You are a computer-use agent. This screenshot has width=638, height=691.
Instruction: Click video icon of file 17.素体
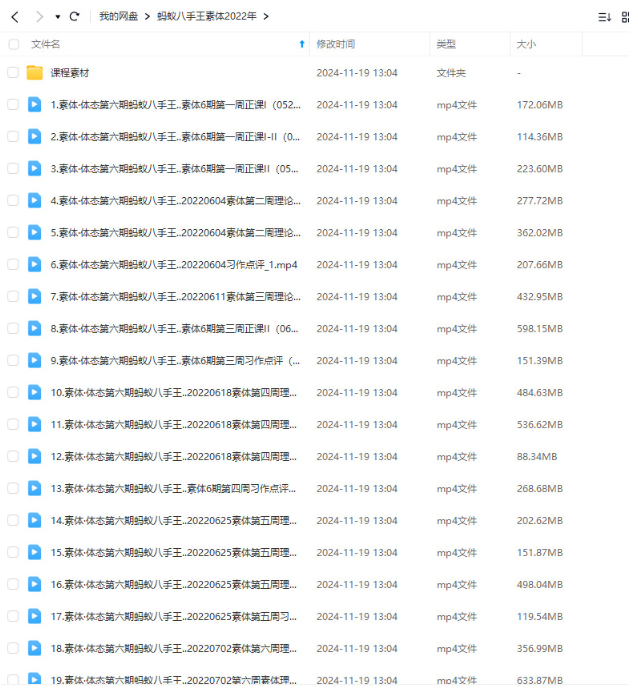tap(34, 616)
